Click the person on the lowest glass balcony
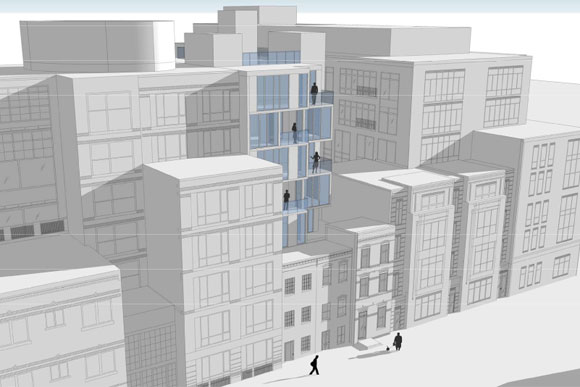Image resolution: width=580 pixels, height=387 pixels. coord(286,200)
